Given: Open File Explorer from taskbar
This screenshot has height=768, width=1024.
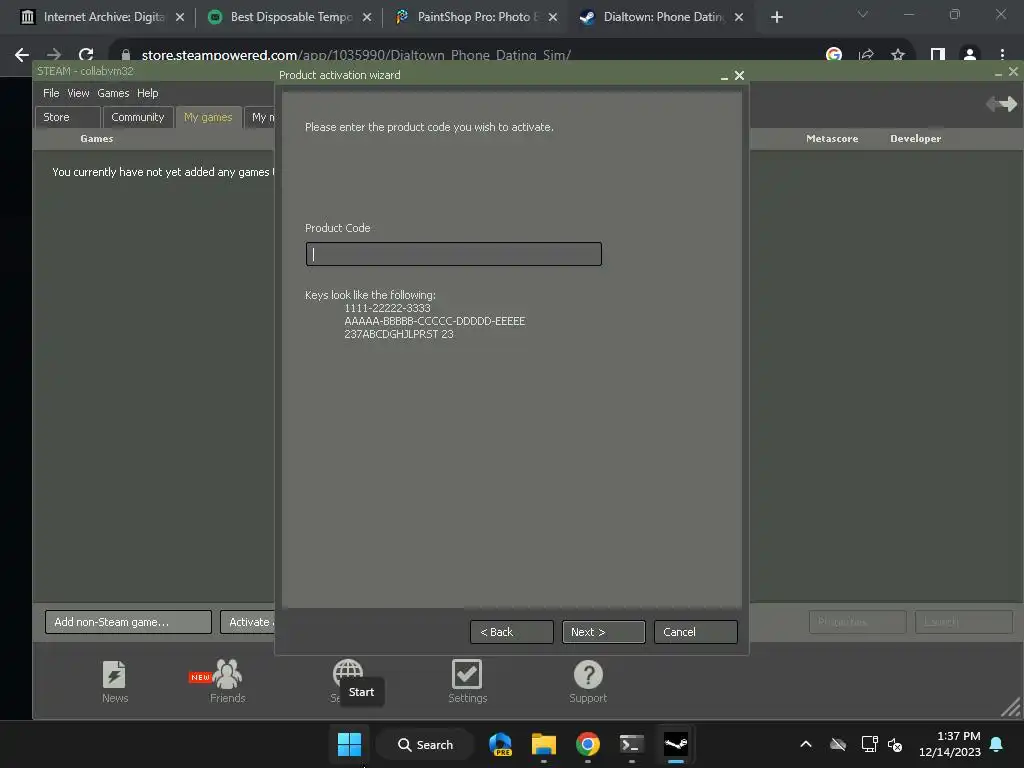Looking at the screenshot, I should click(x=544, y=744).
